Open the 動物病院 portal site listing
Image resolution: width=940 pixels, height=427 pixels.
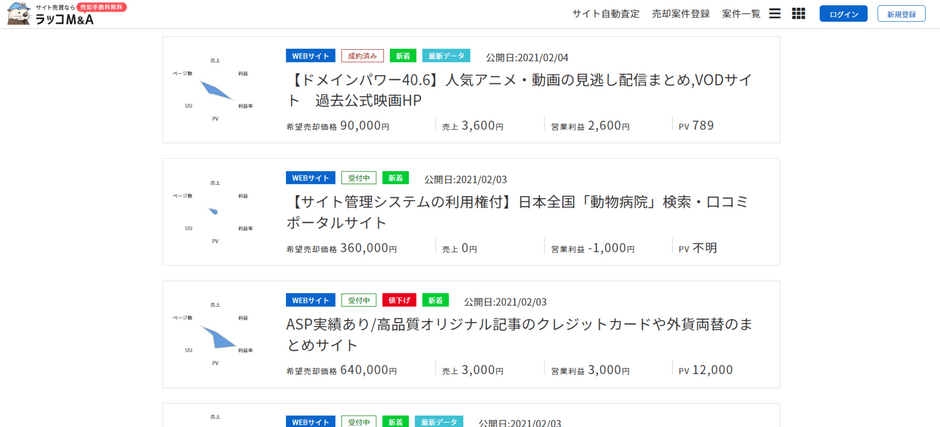(517, 212)
